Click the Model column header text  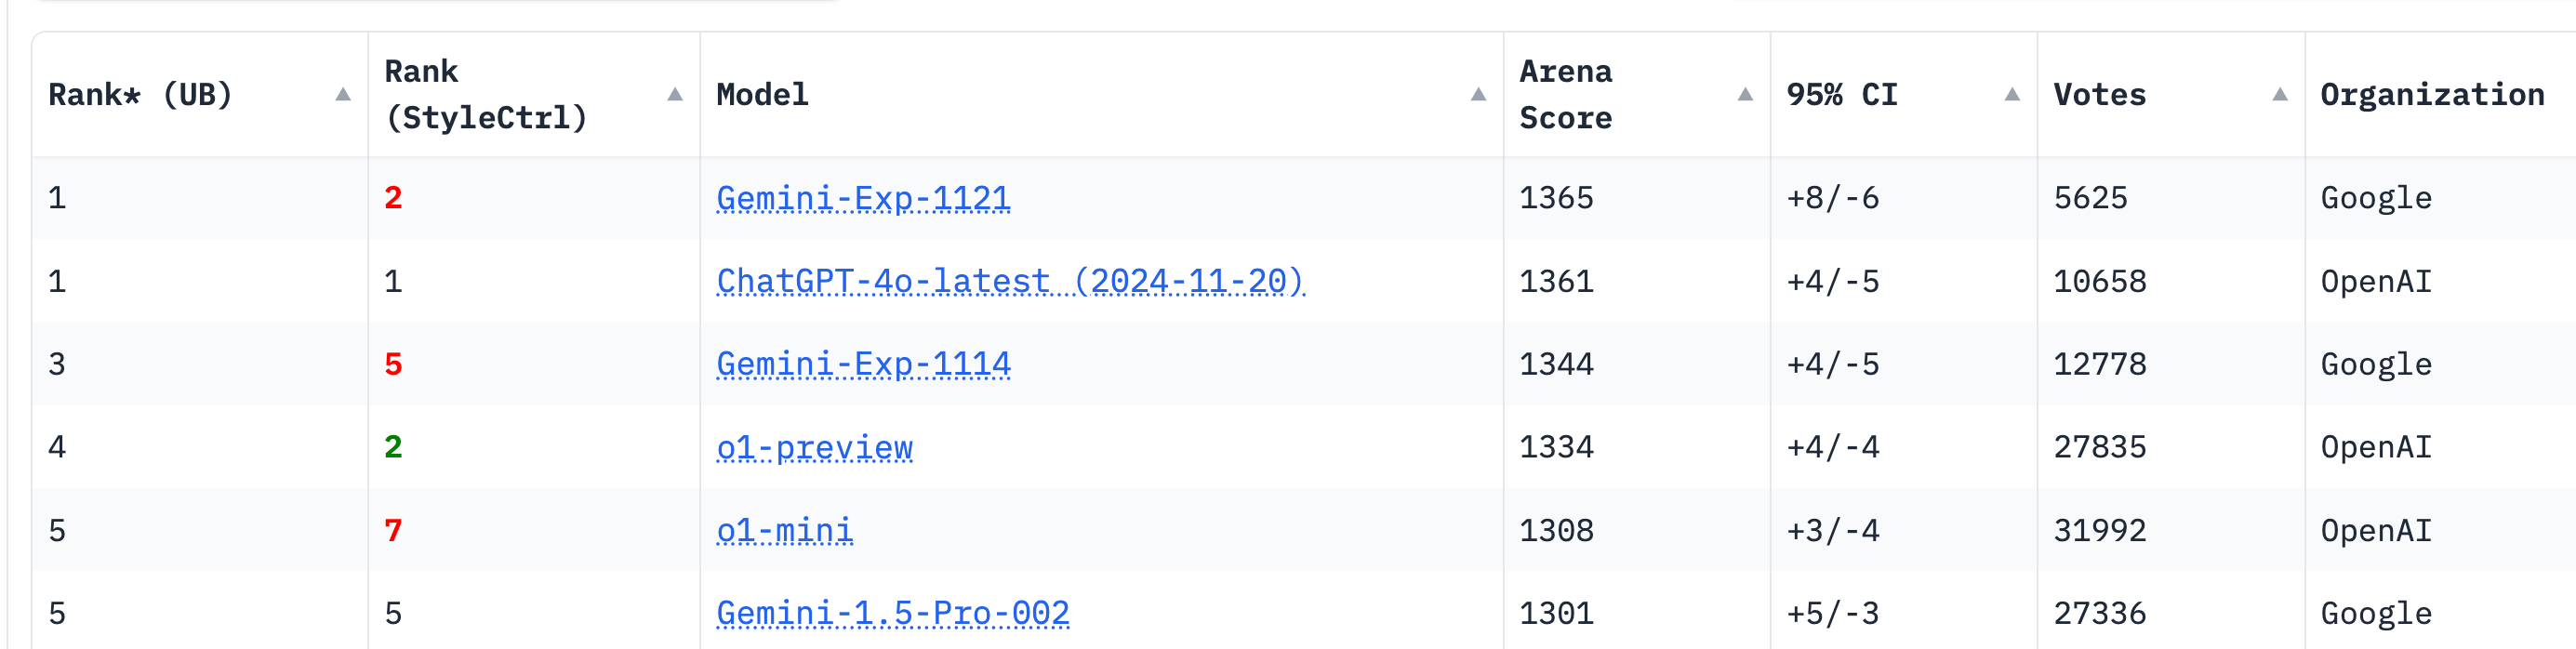click(762, 95)
